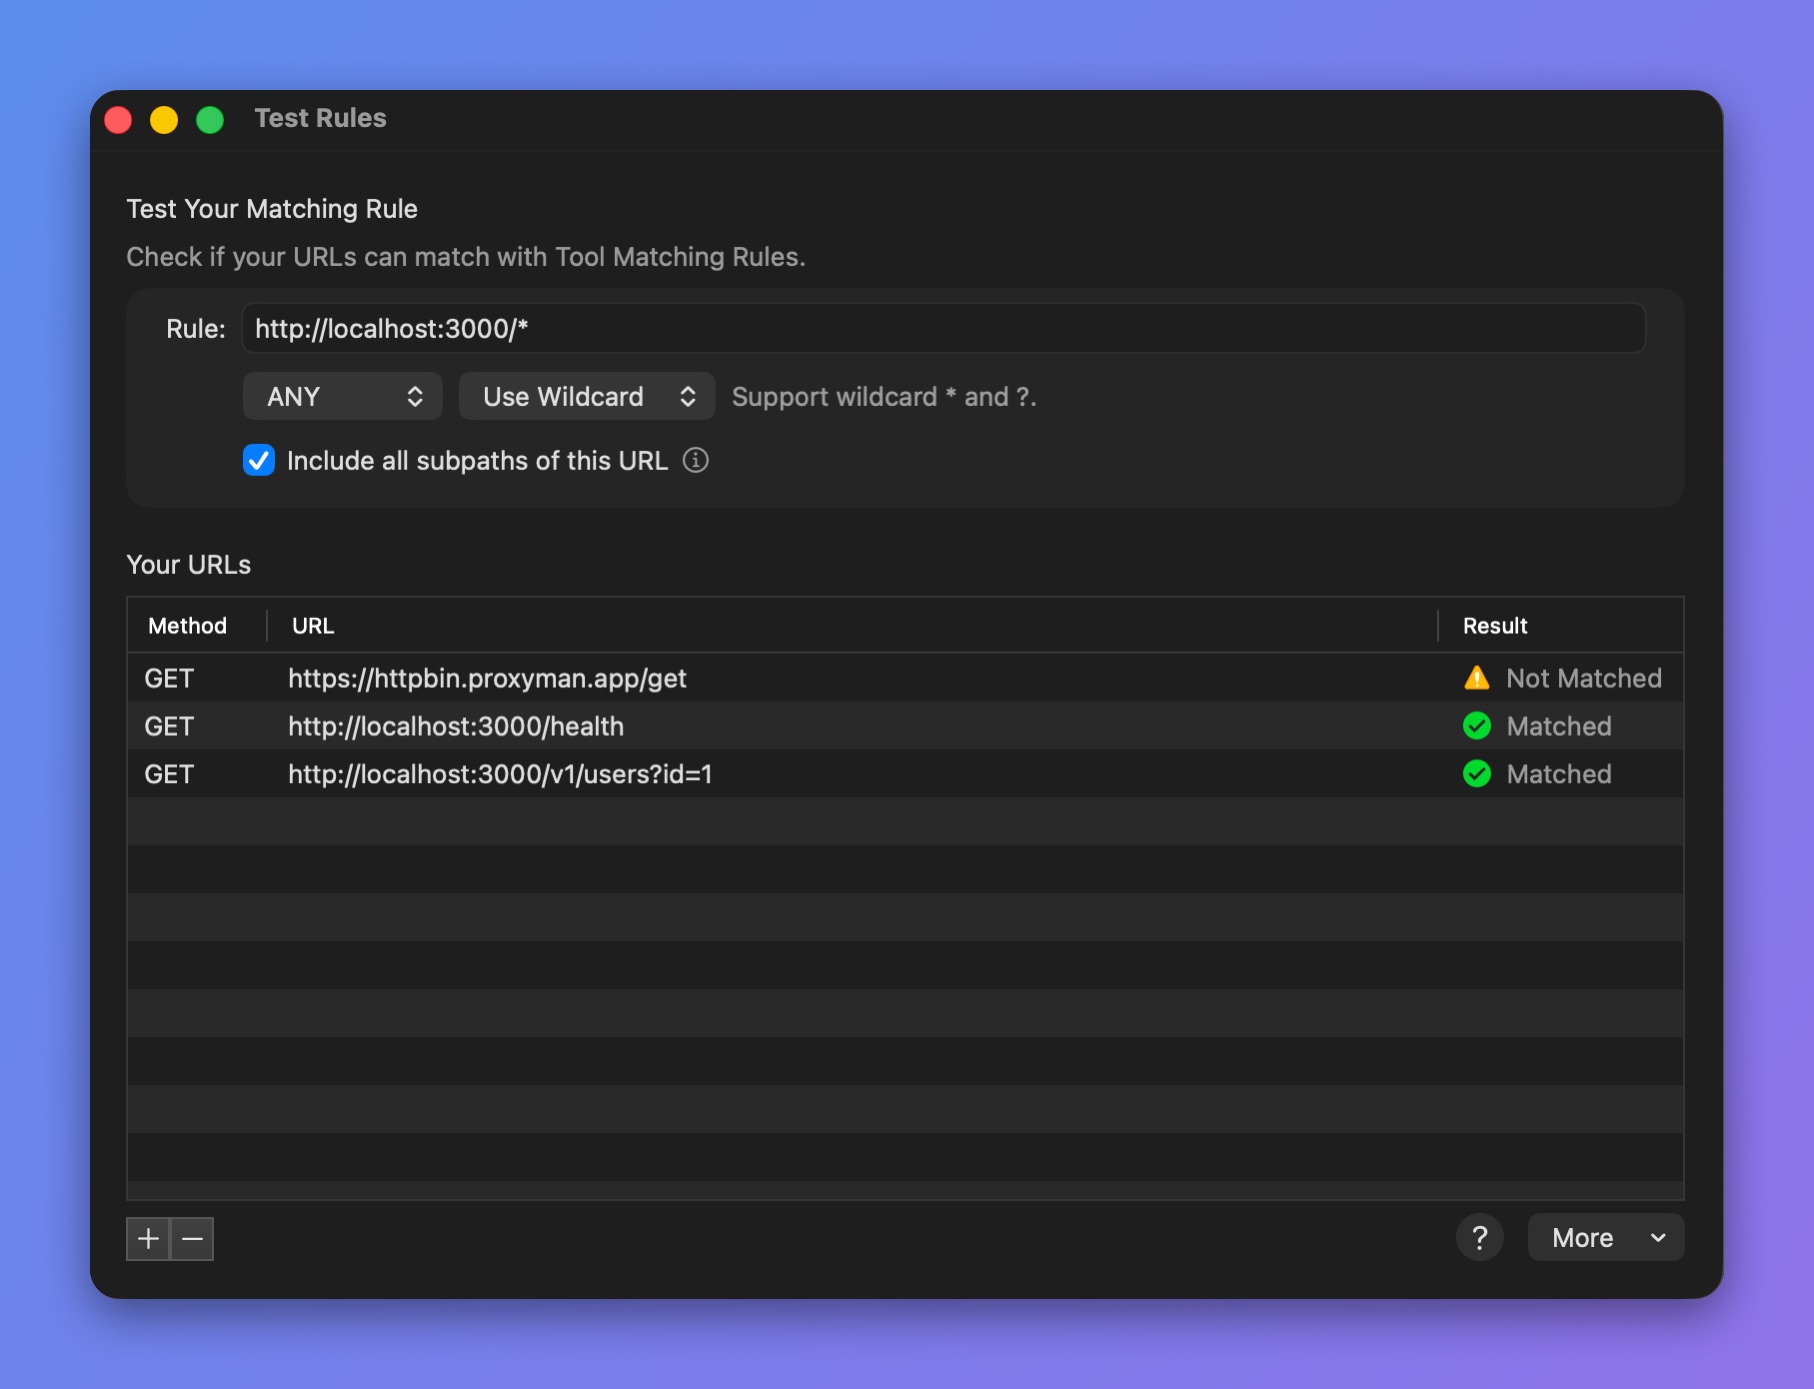
Task: Add a new URL with plus button
Action: pos(148,1239)
